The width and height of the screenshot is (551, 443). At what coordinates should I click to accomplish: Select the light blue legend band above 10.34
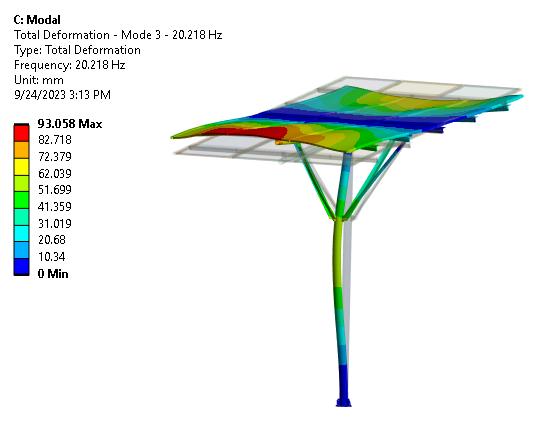point(21,250)
